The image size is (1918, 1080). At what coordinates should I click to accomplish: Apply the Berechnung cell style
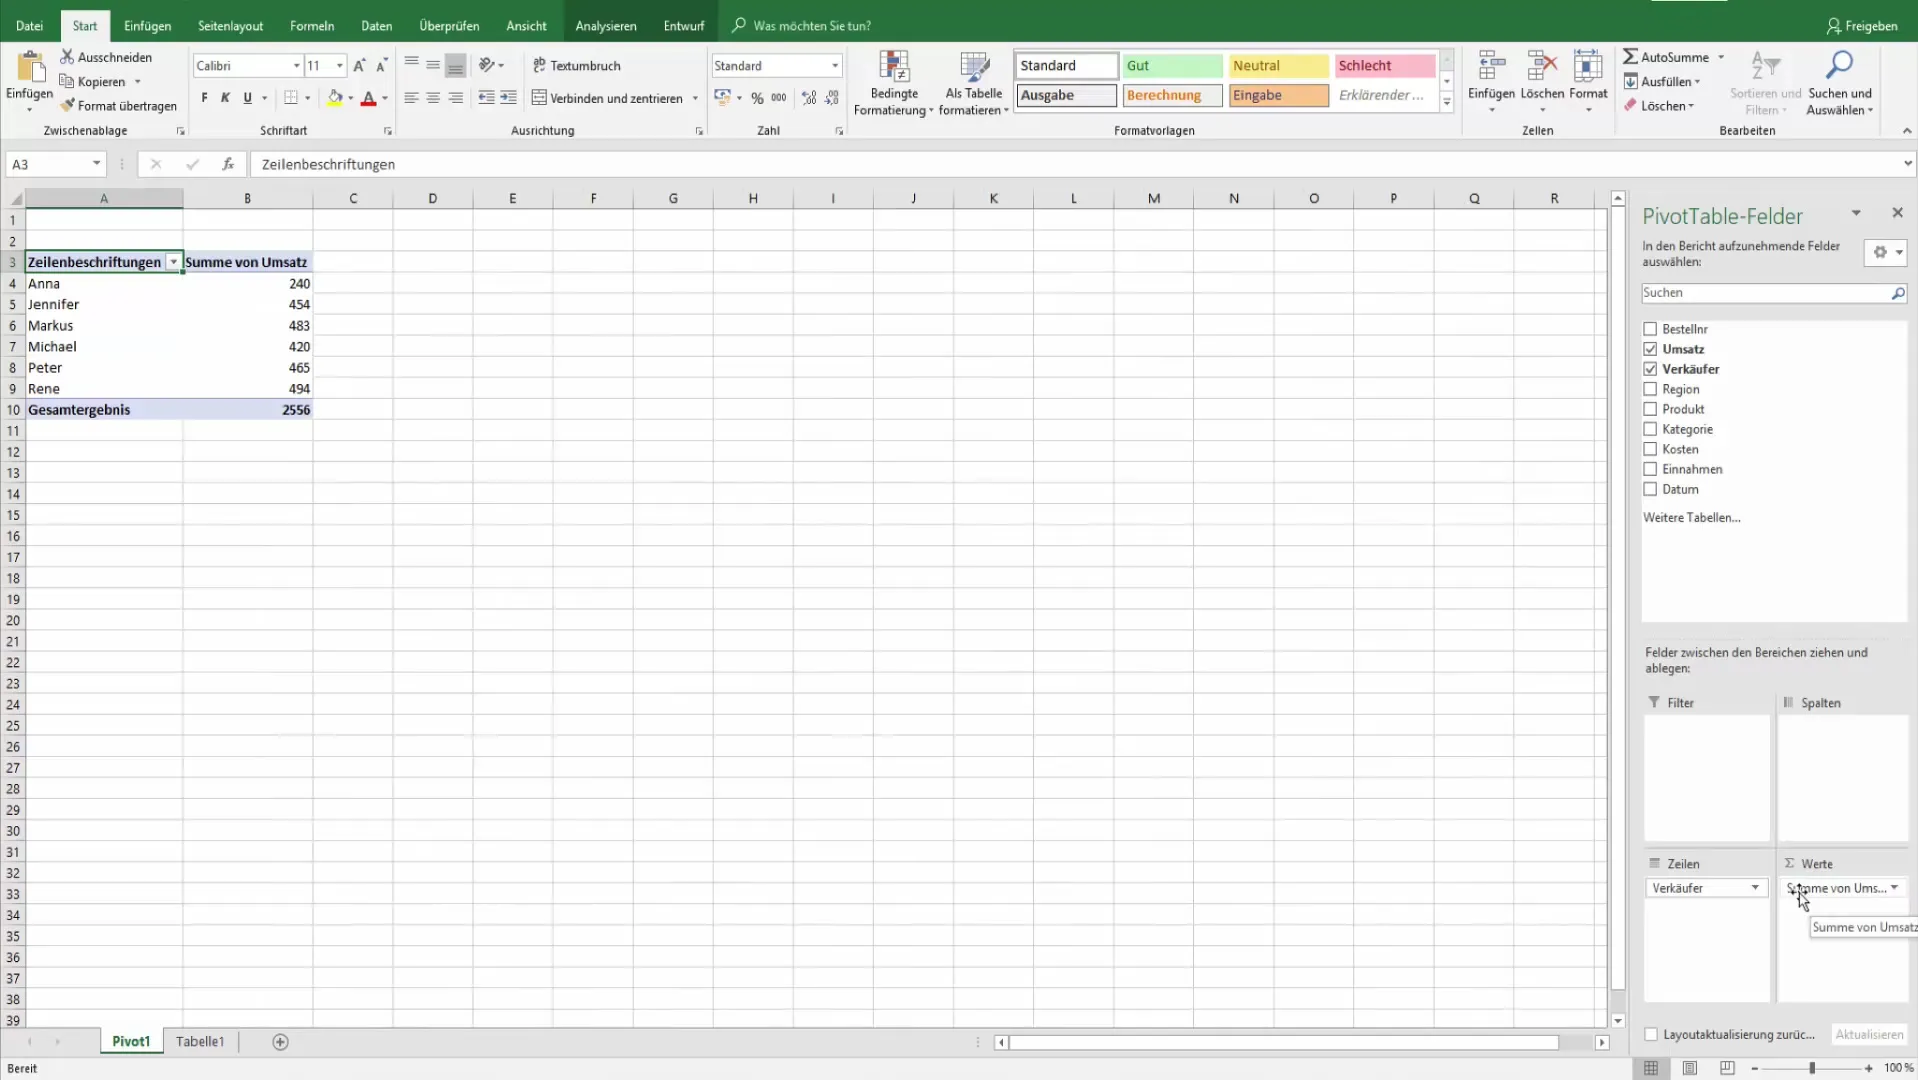pos(1172,95)
